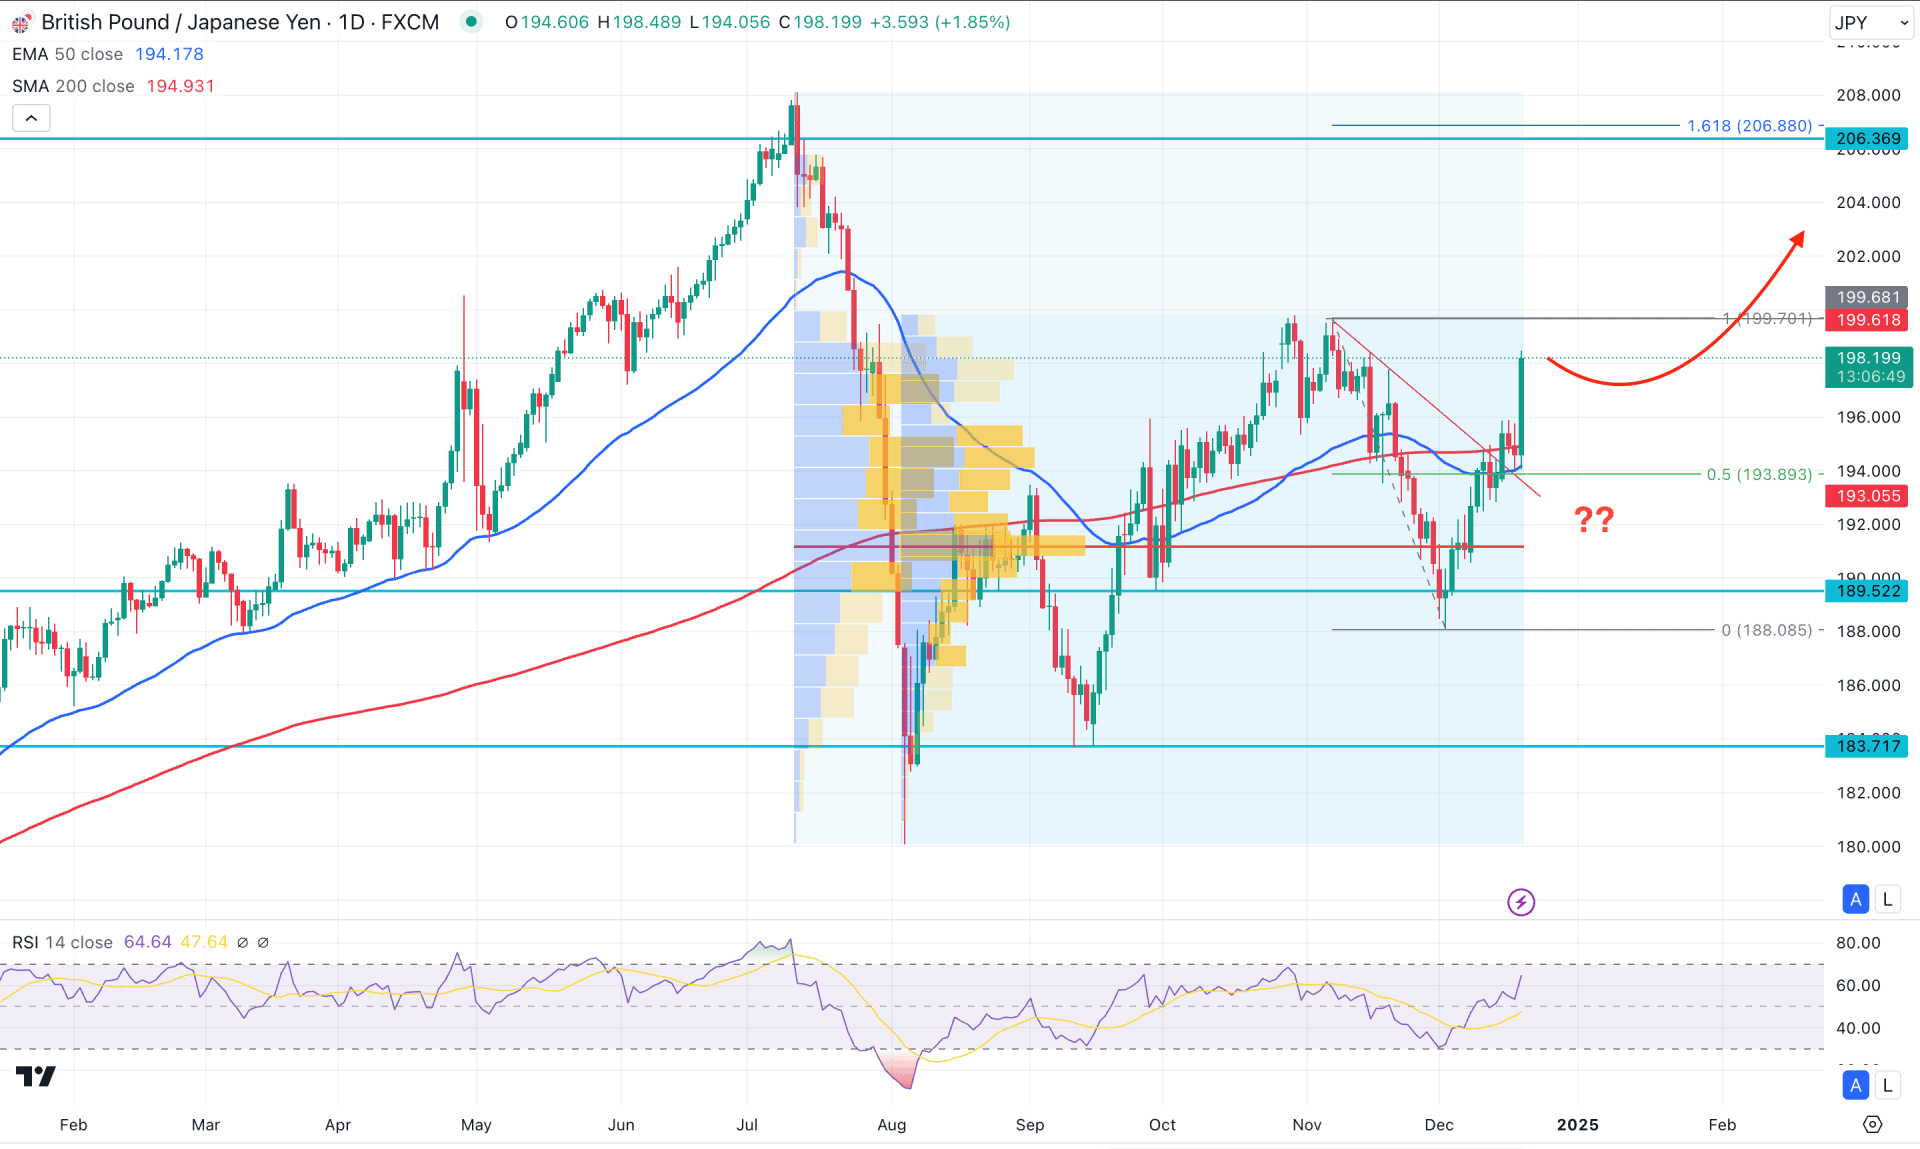1920x1149 pixels.
Task: Click the British Pound flag symbol icon
Action: click(x=21, y=22)
